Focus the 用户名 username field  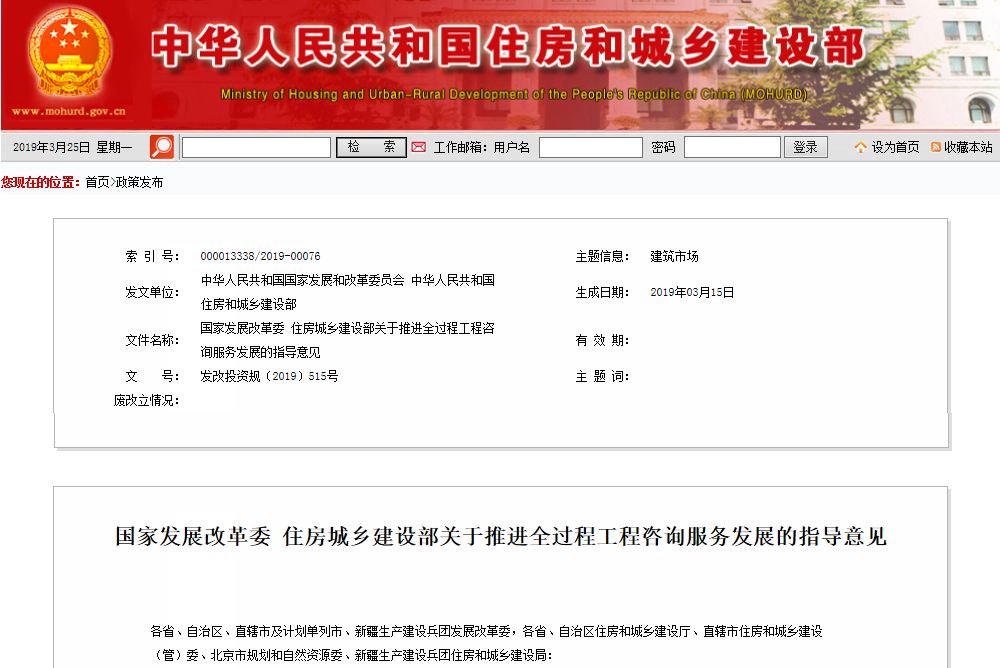tap(591, 147)
